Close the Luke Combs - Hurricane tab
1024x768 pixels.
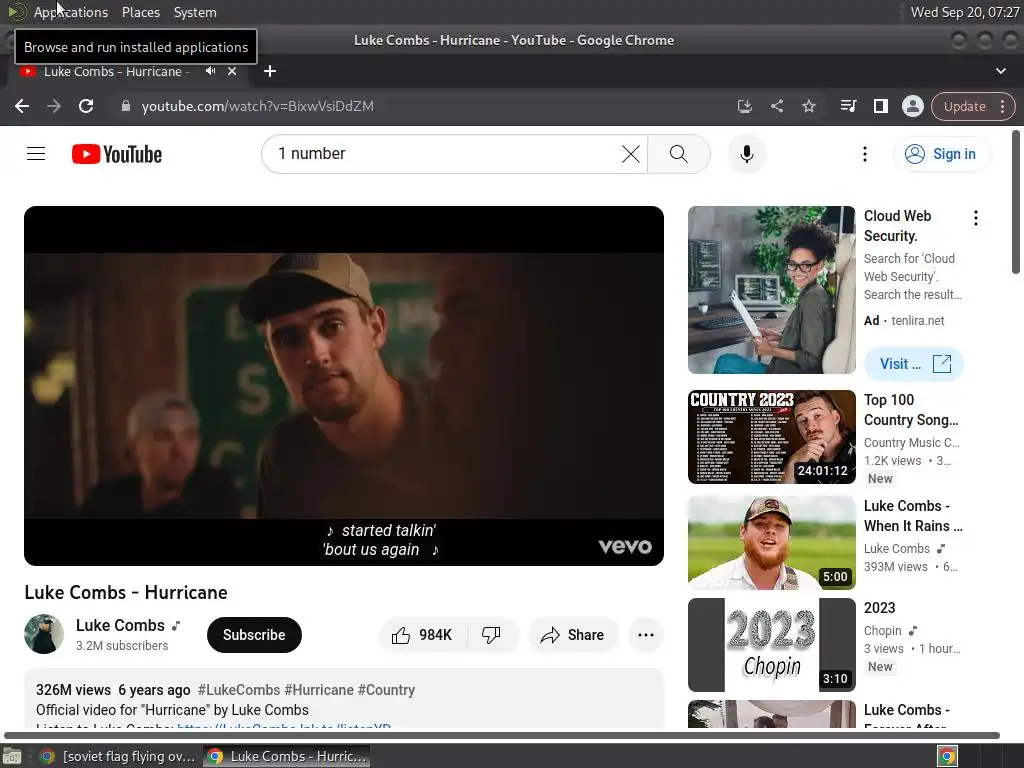click(x=232, y=71)
